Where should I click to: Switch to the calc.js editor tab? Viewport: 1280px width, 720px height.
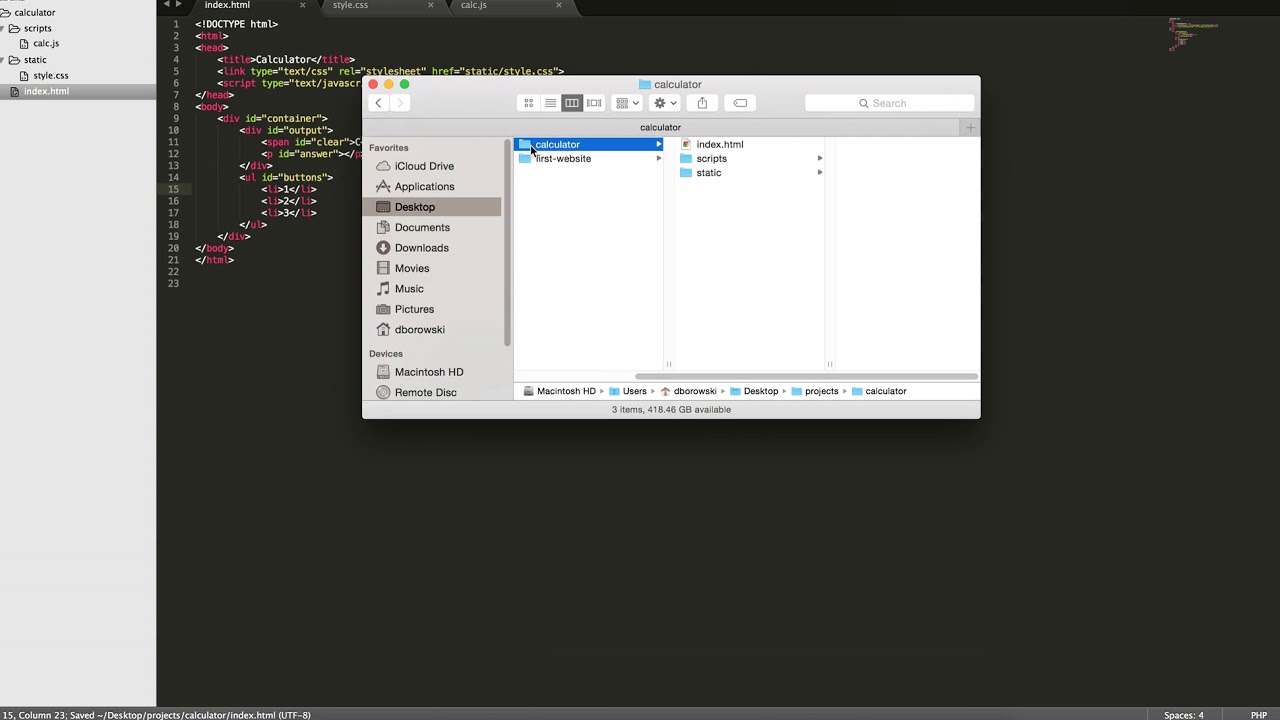point(474,5)
